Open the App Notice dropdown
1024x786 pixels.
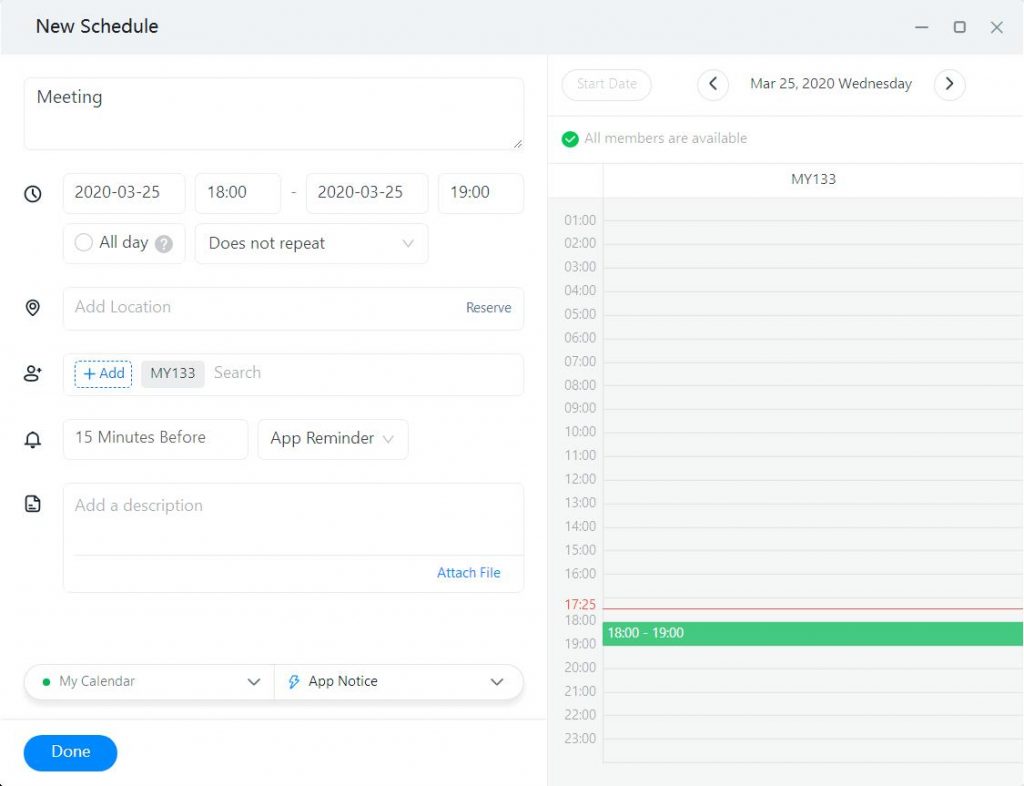point(397,682)
